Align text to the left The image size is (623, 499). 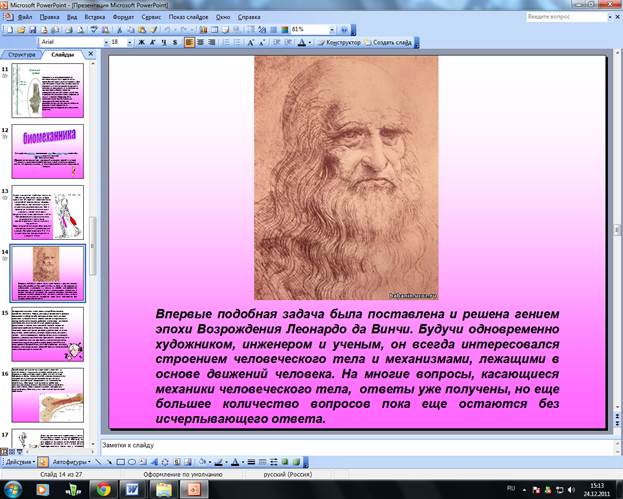189,43
